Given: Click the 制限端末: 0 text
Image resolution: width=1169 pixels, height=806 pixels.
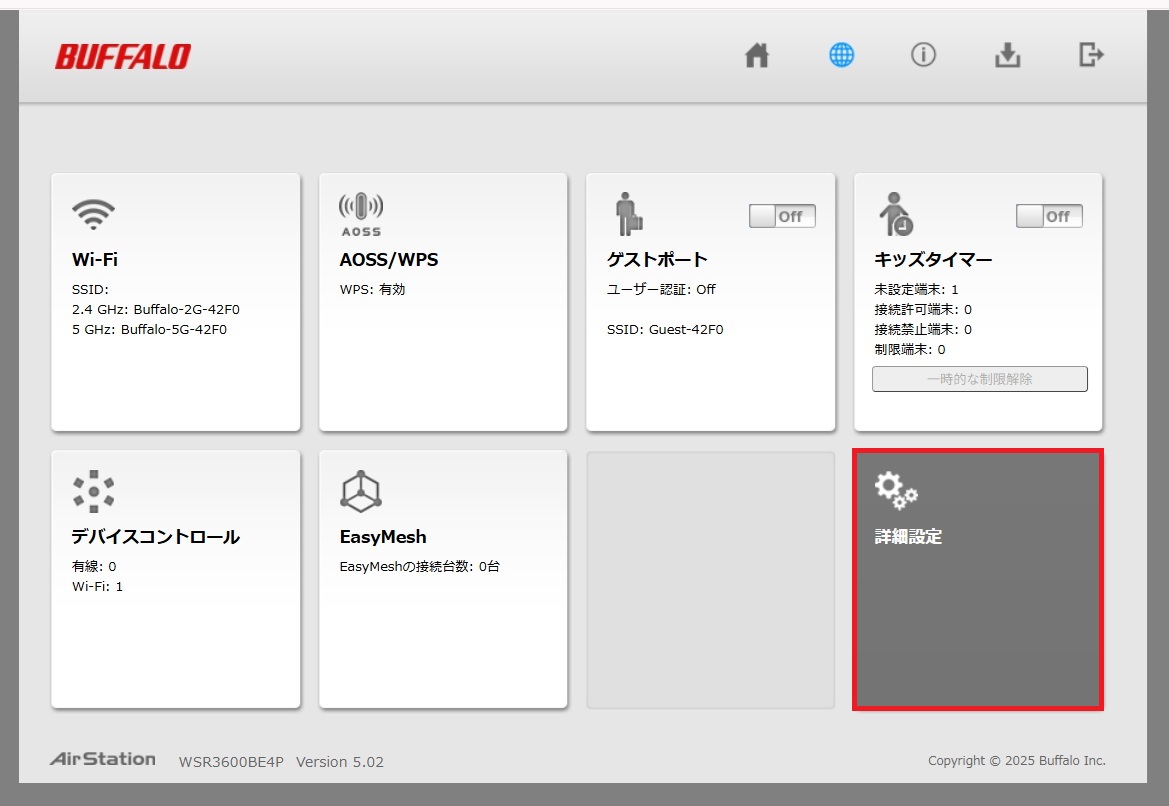Looking at the screenshot, I should click(910, 350).
